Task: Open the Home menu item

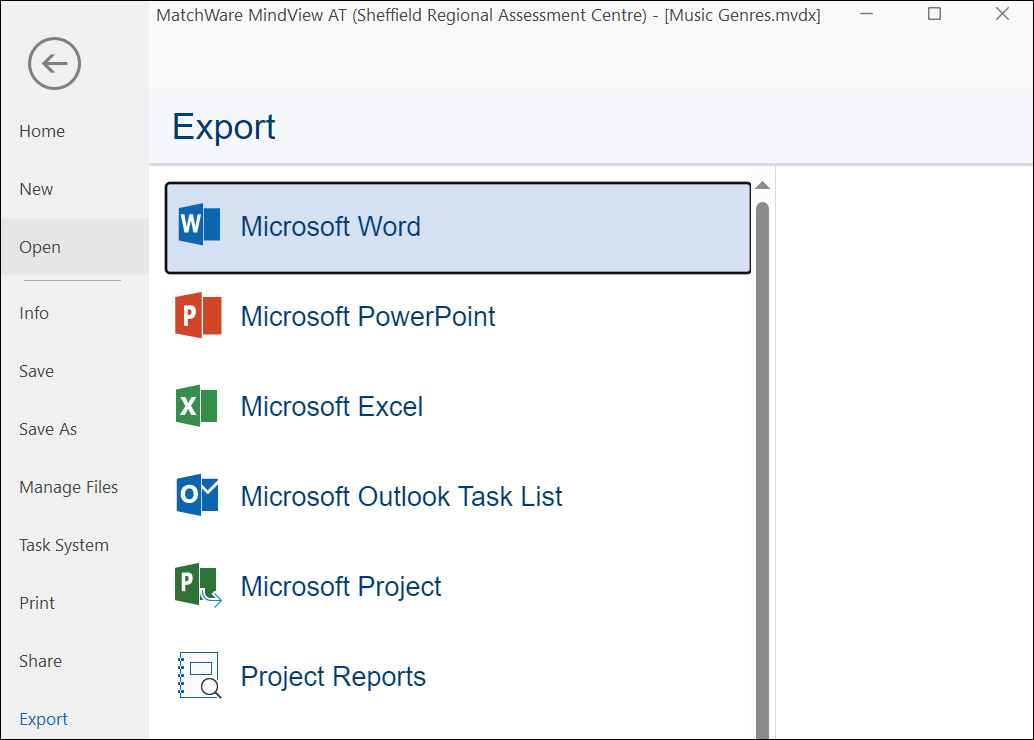Action: [42, 131]
